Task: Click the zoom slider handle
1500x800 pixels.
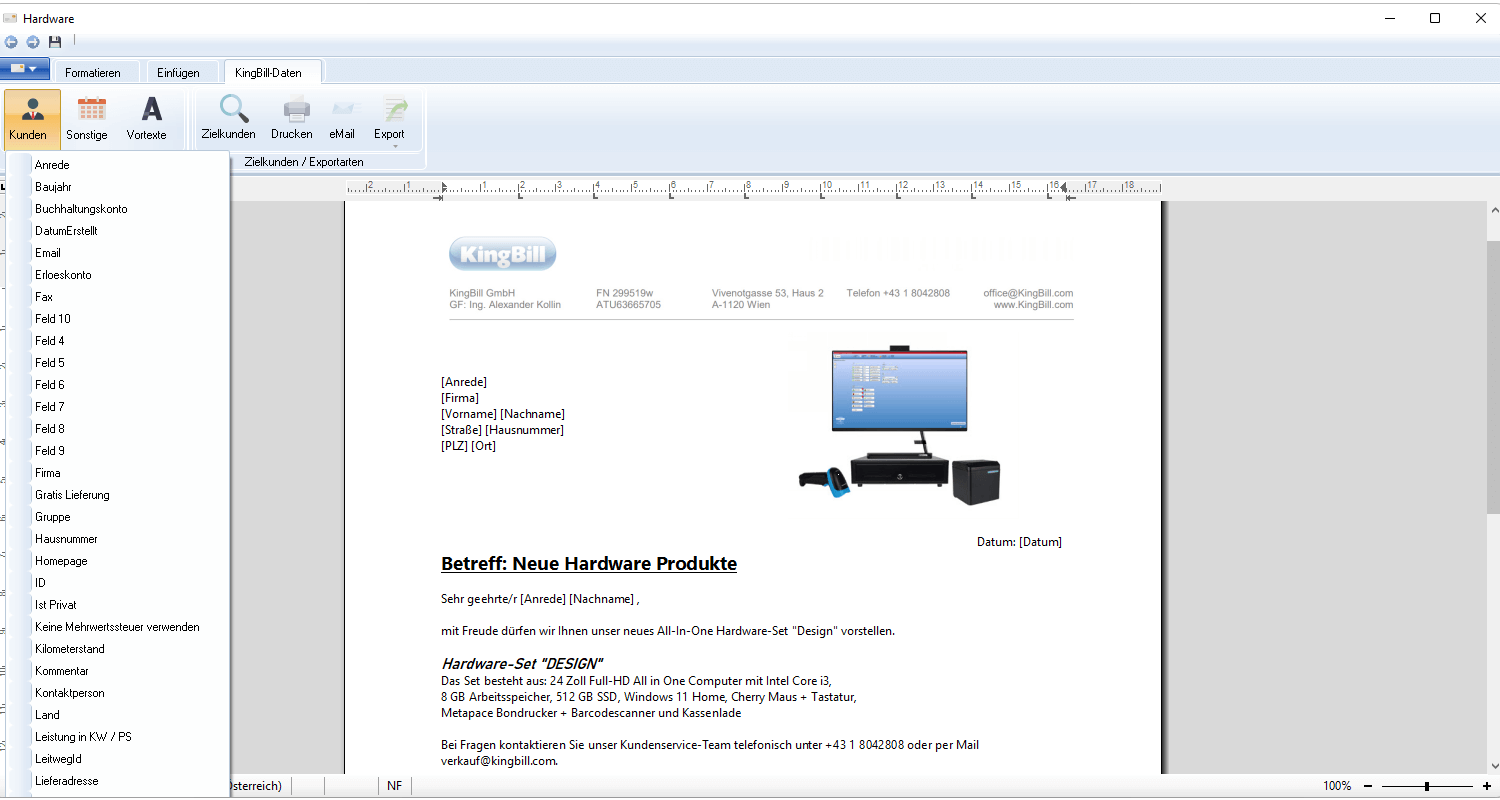Action: tap(1427, 786)
